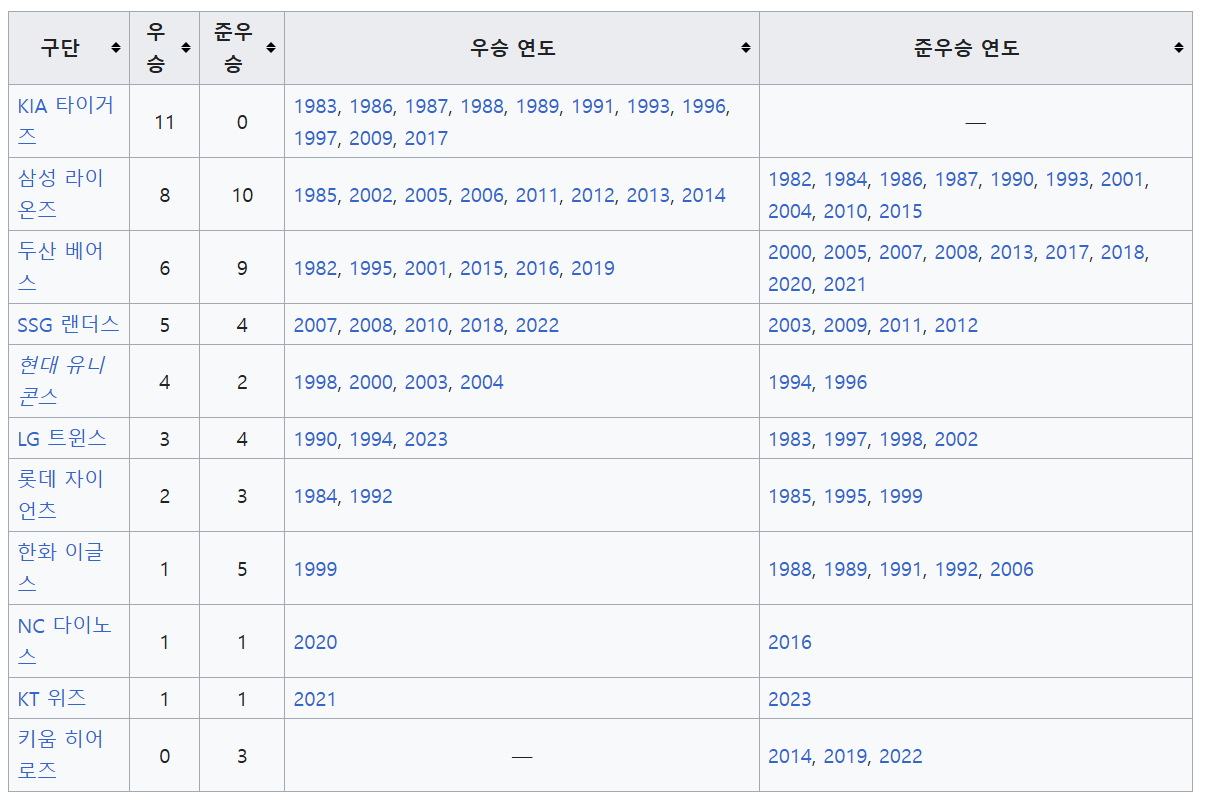Click 1985 in 삼성's 우승 연도 list
Image resolution: width=1205 pixels, height=803 pixels.
tap(316, 195)
